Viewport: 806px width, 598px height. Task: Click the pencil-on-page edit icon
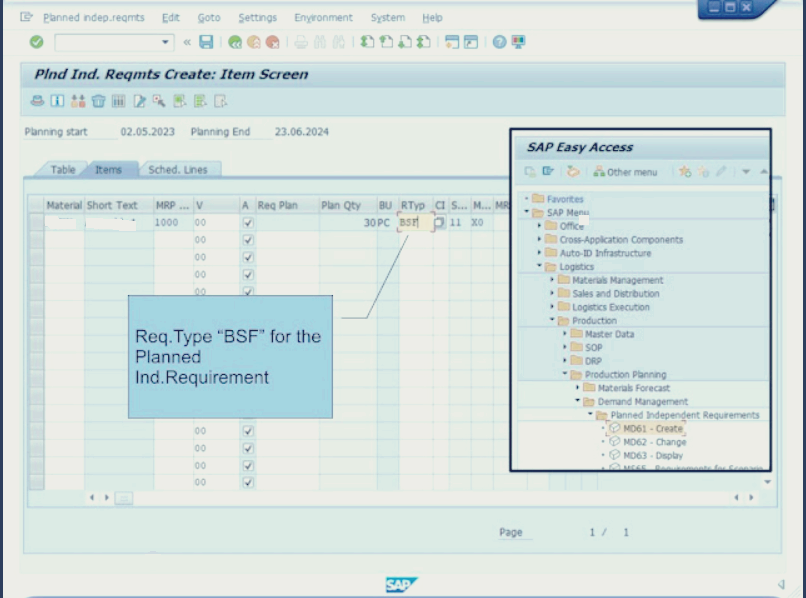pyautogui.click(x=139, y=101)
